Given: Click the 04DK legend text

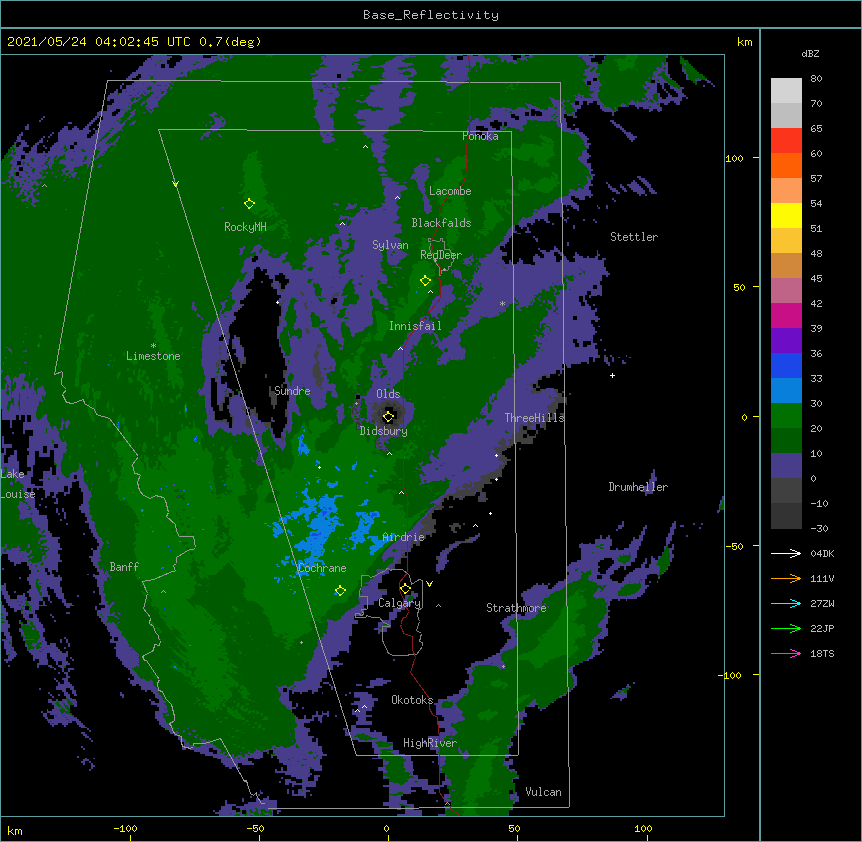Looking at the screenshot, I should (822, 553).
